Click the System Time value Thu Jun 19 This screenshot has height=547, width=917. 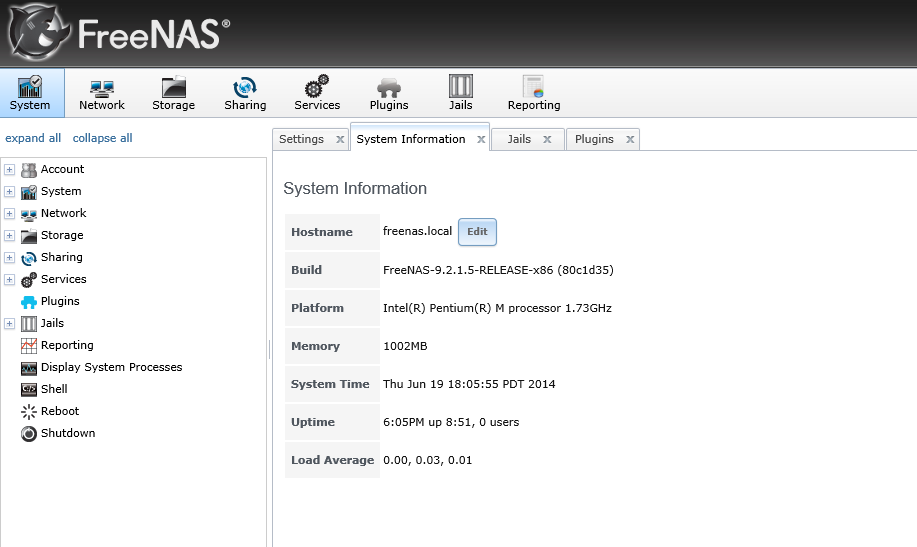pos(469,384)
